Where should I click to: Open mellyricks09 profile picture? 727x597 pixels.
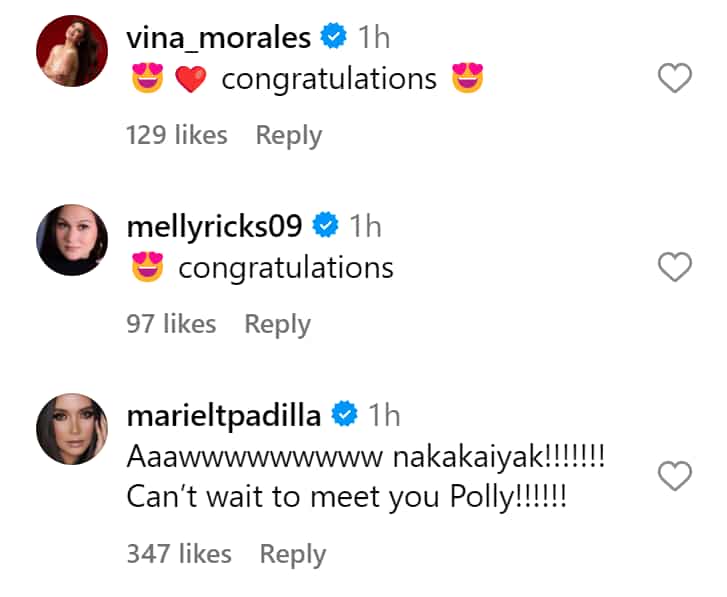click(72, 240)
